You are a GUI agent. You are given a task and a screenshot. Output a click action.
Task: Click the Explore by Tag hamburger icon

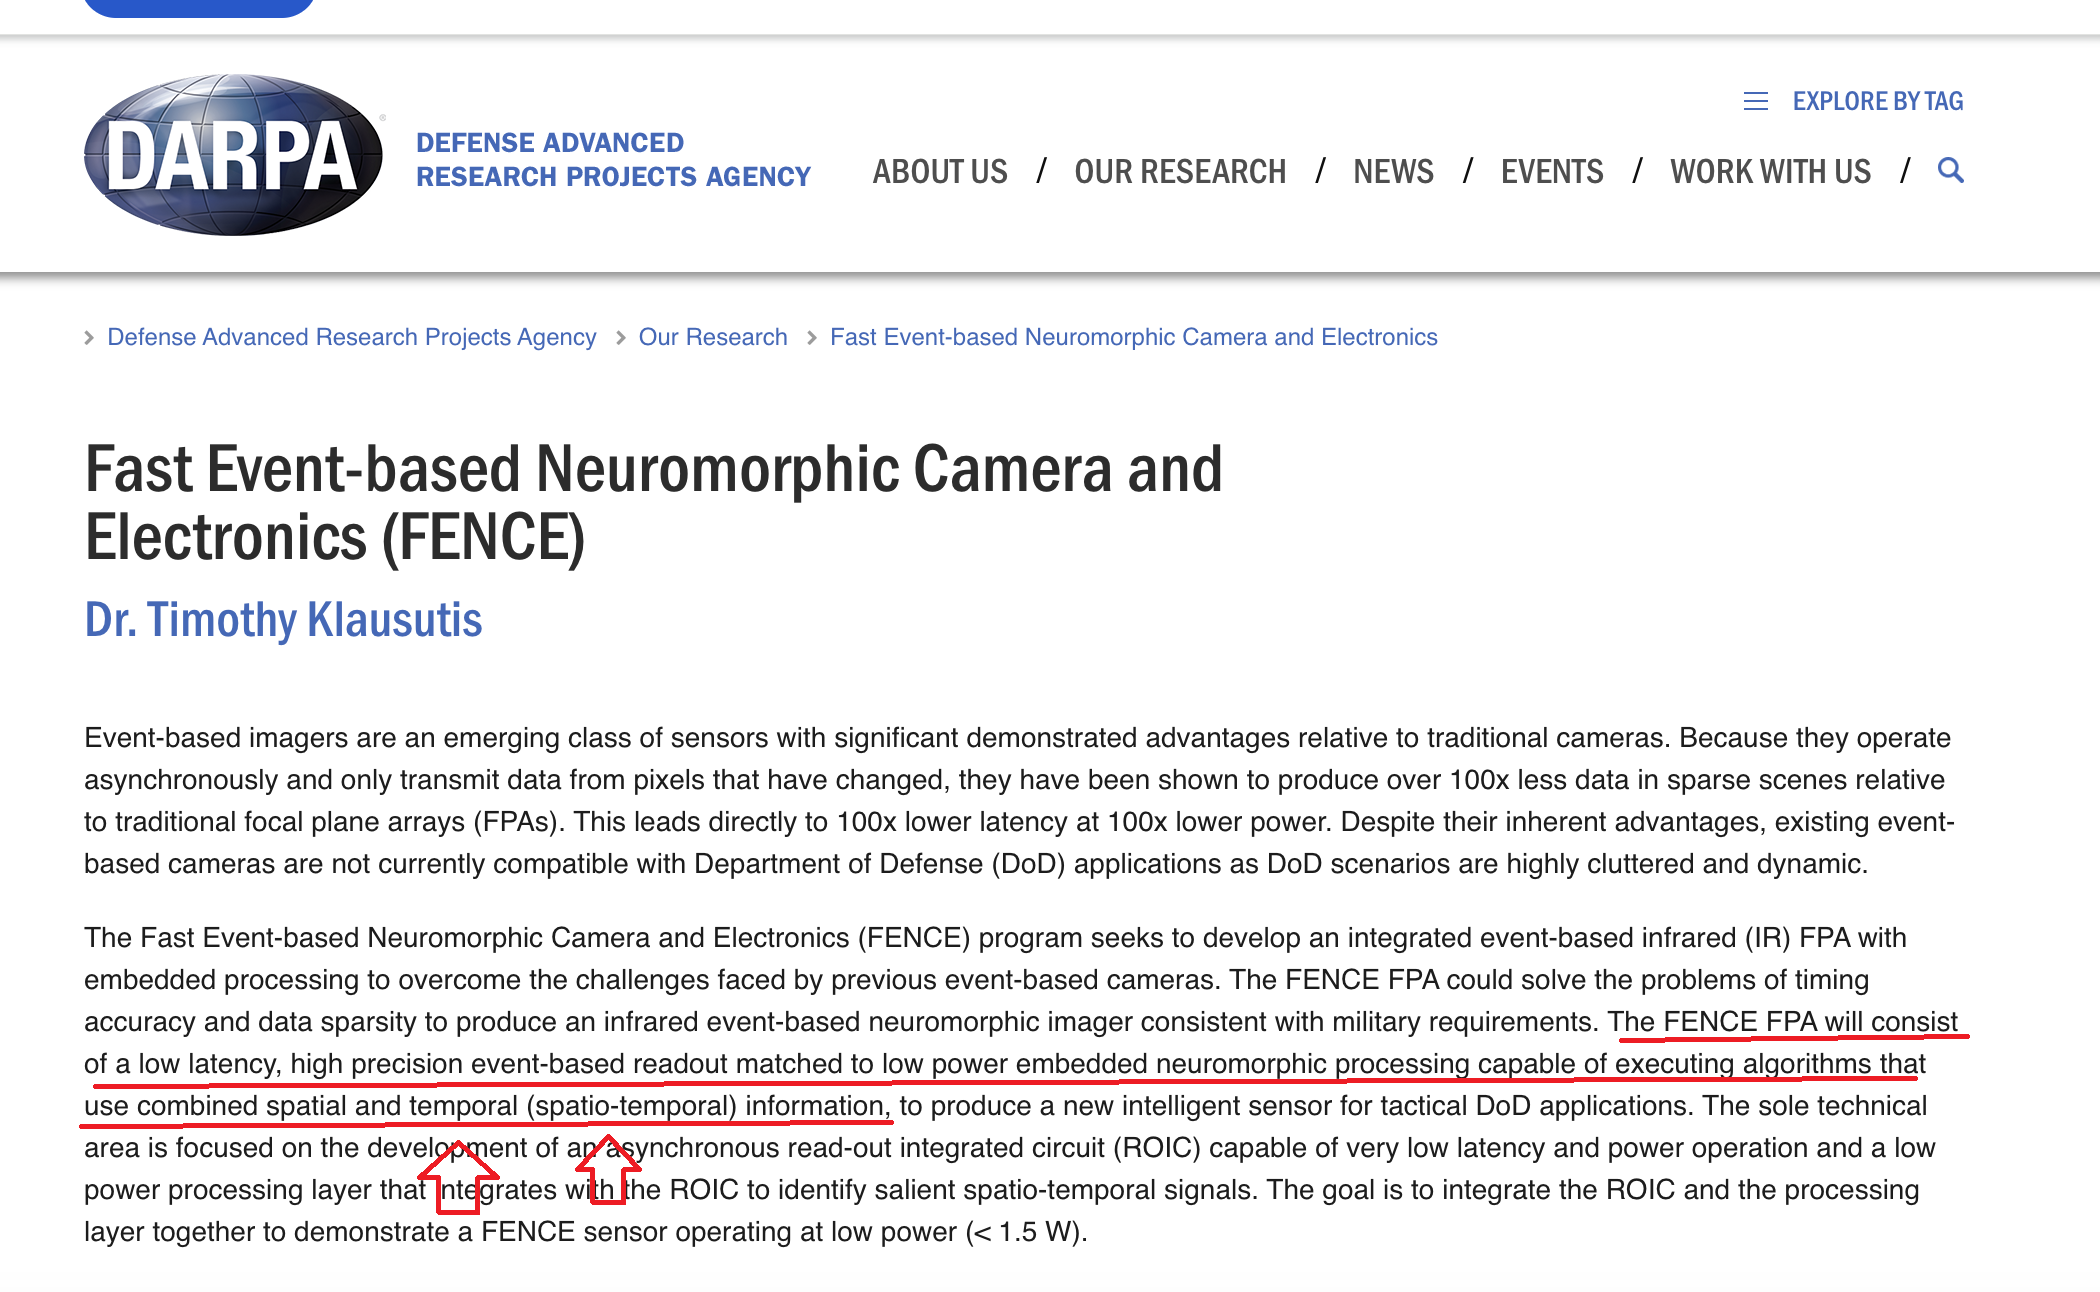(x=1756, y=101)
